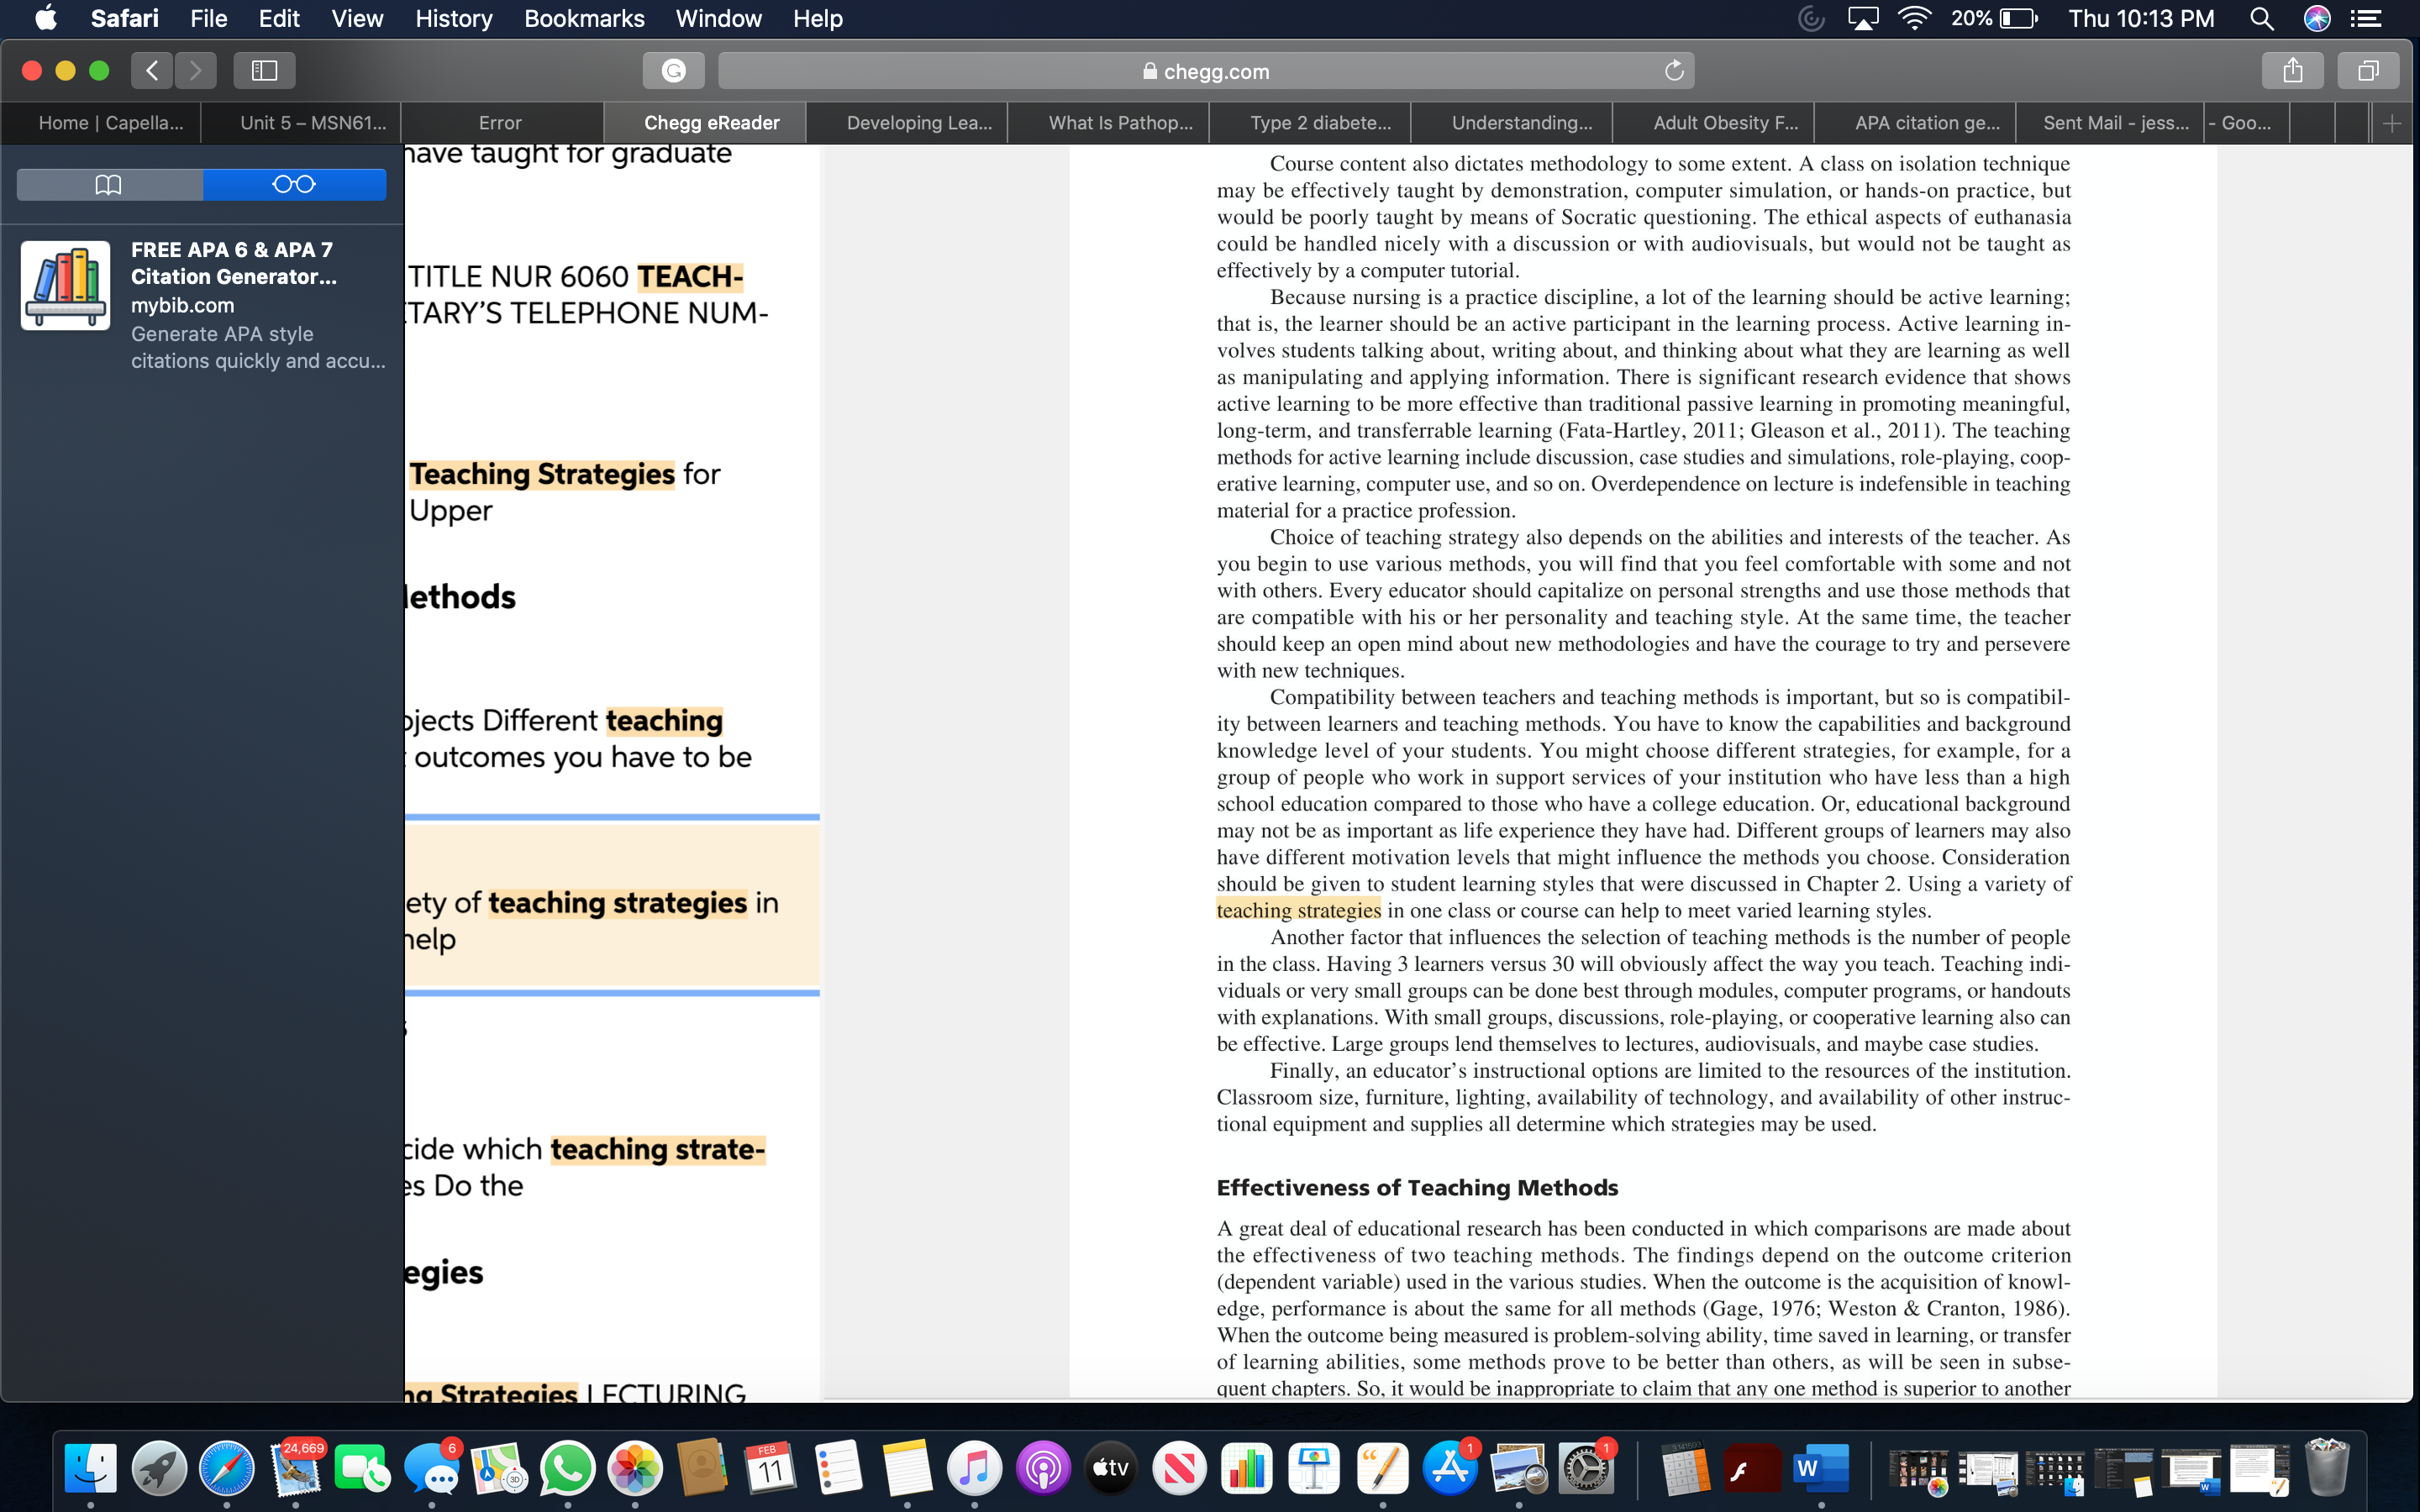Switch to Unit 5 – MSN61 tab
Image resolution: width=2420 pixels, height=1512 pixels.
click(302, 123)
